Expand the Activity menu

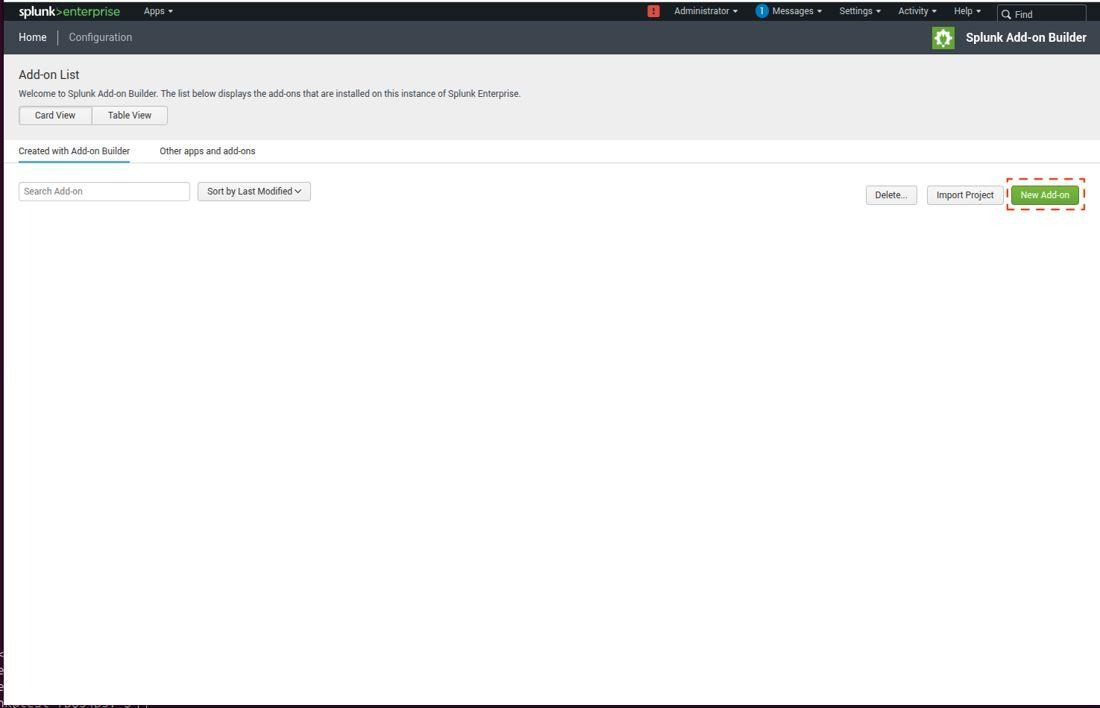point(917,11)
